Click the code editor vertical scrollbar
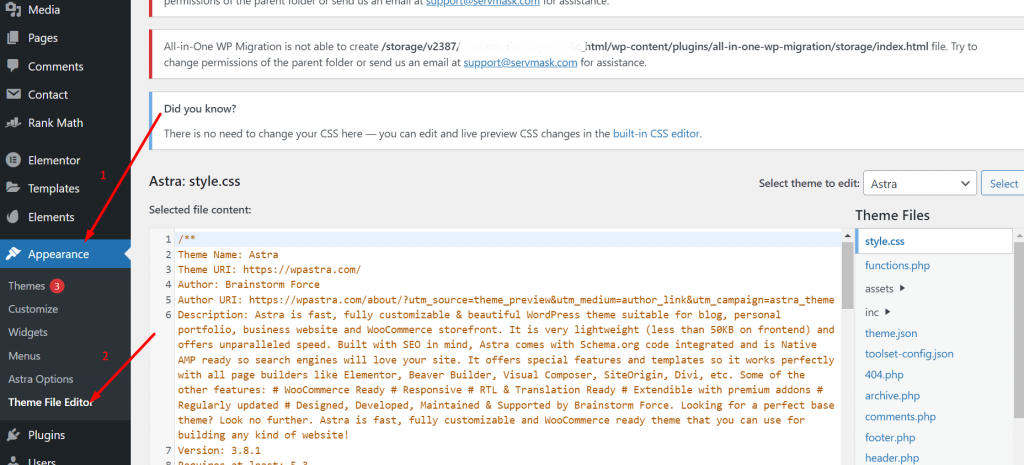The width and height of the screenshot is (1024, 465). point(848,274)
